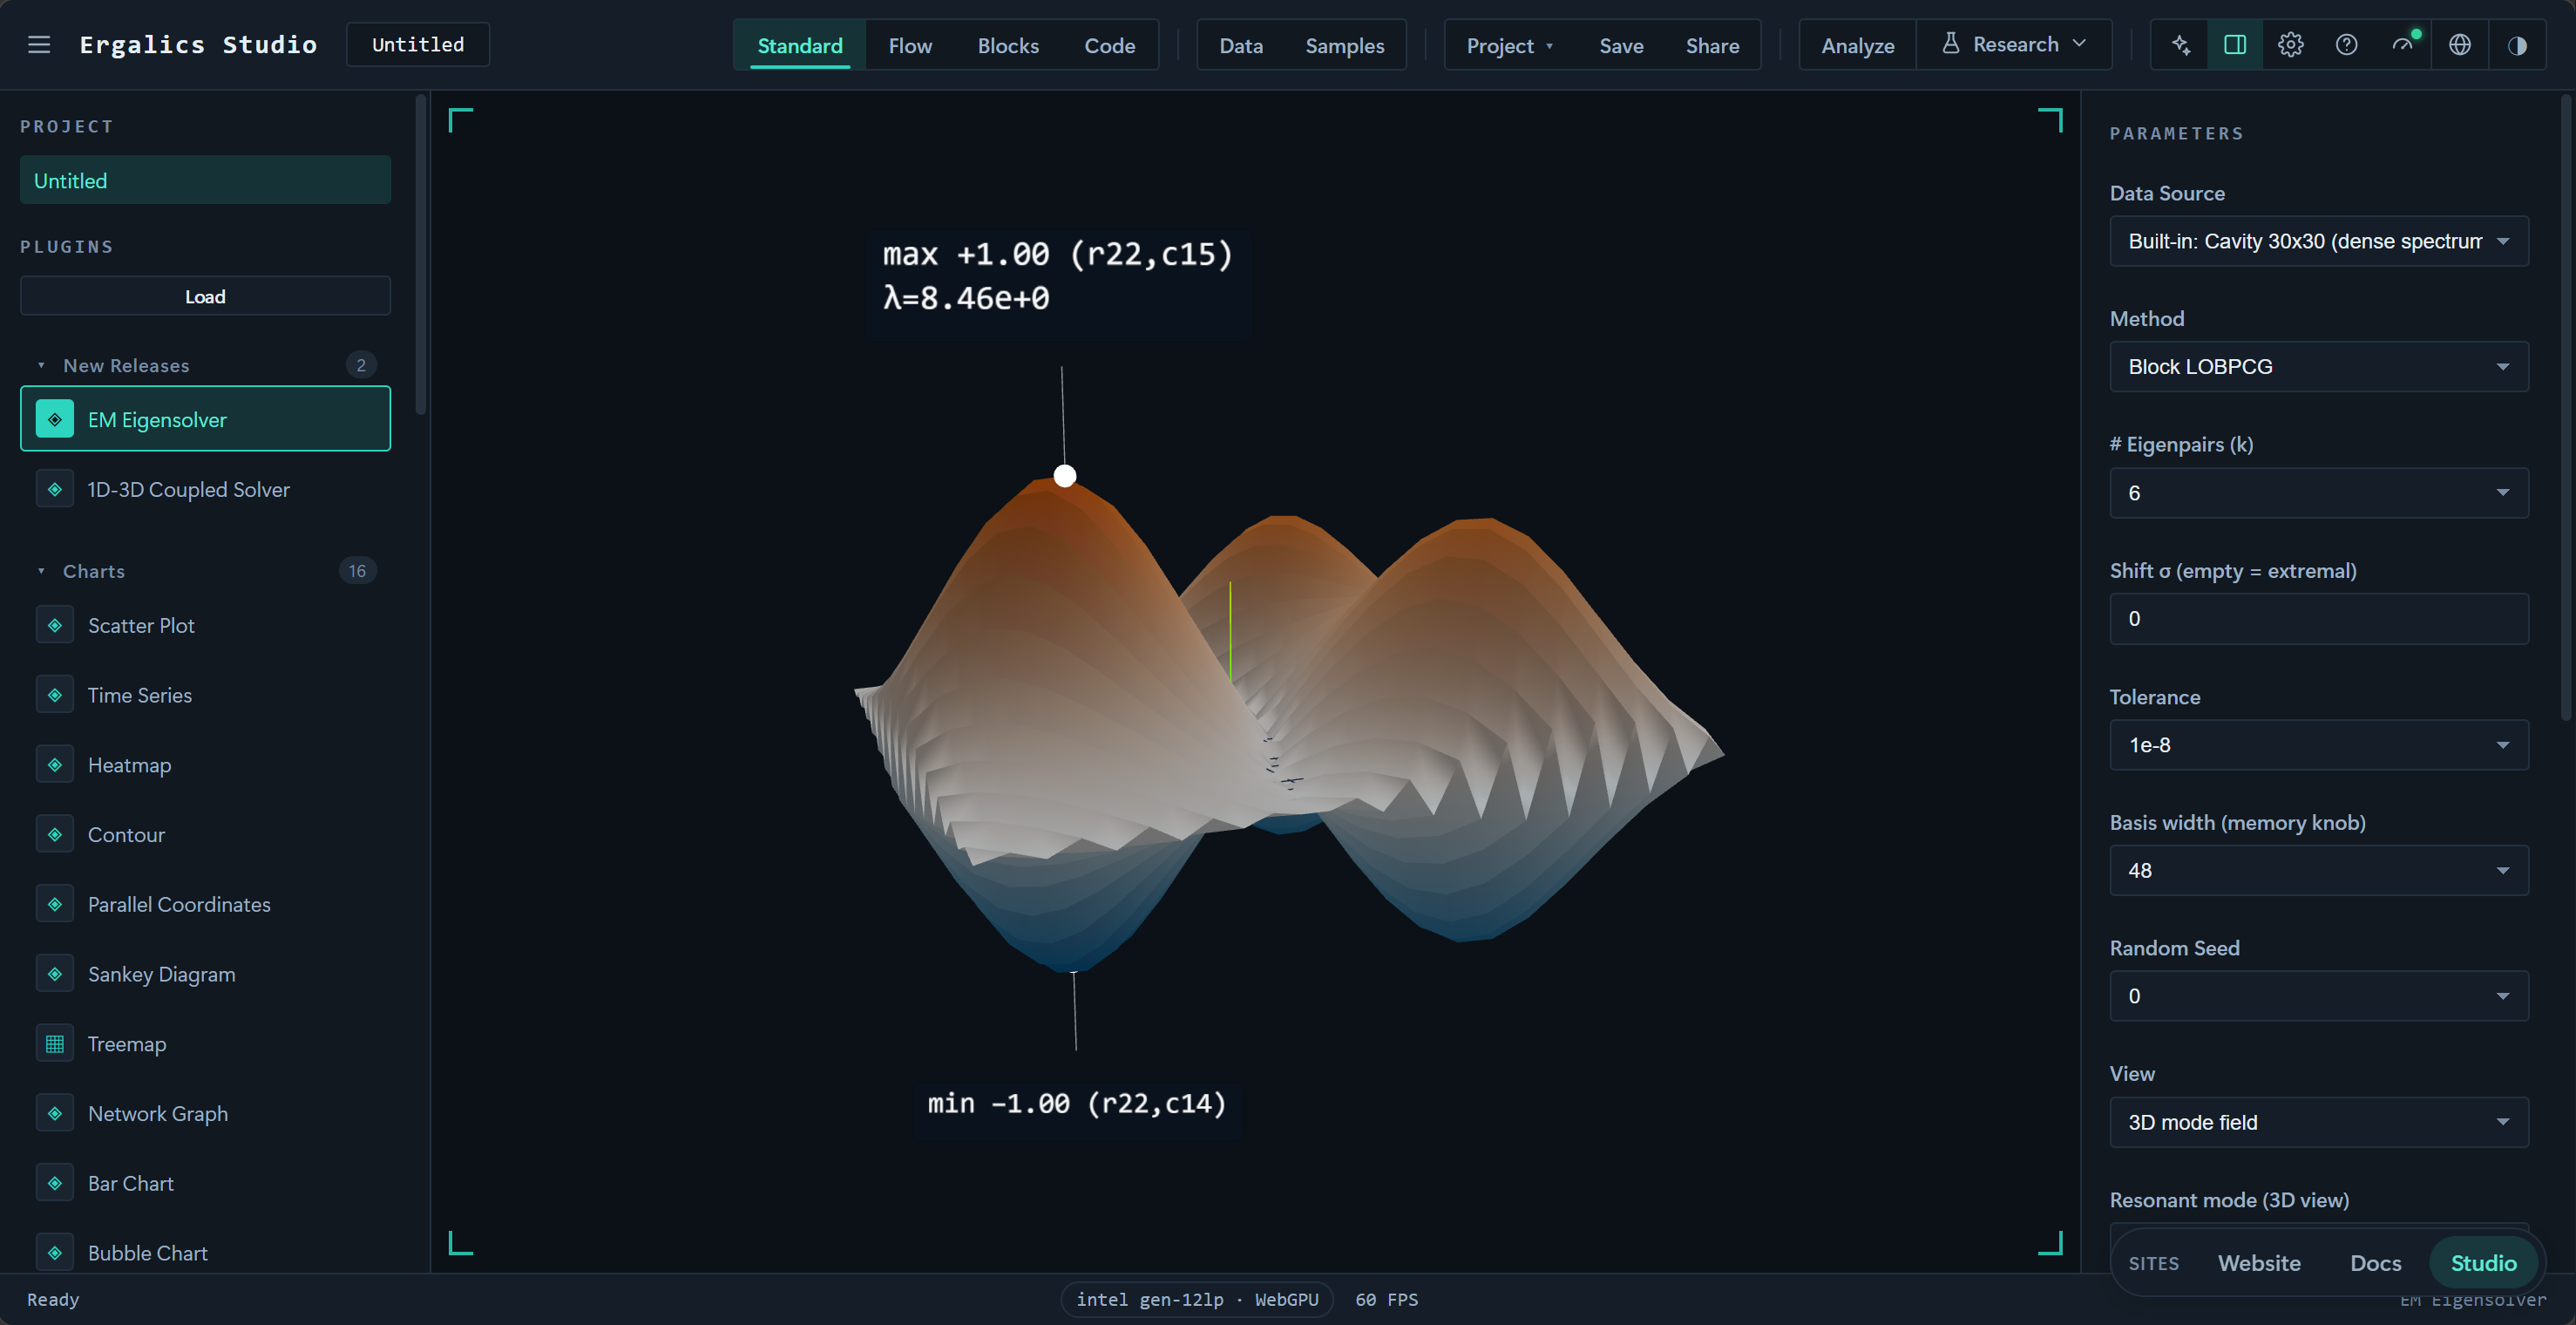Switch to the Blocks tab
2576x1325 pixels.
coord(1008,45)
